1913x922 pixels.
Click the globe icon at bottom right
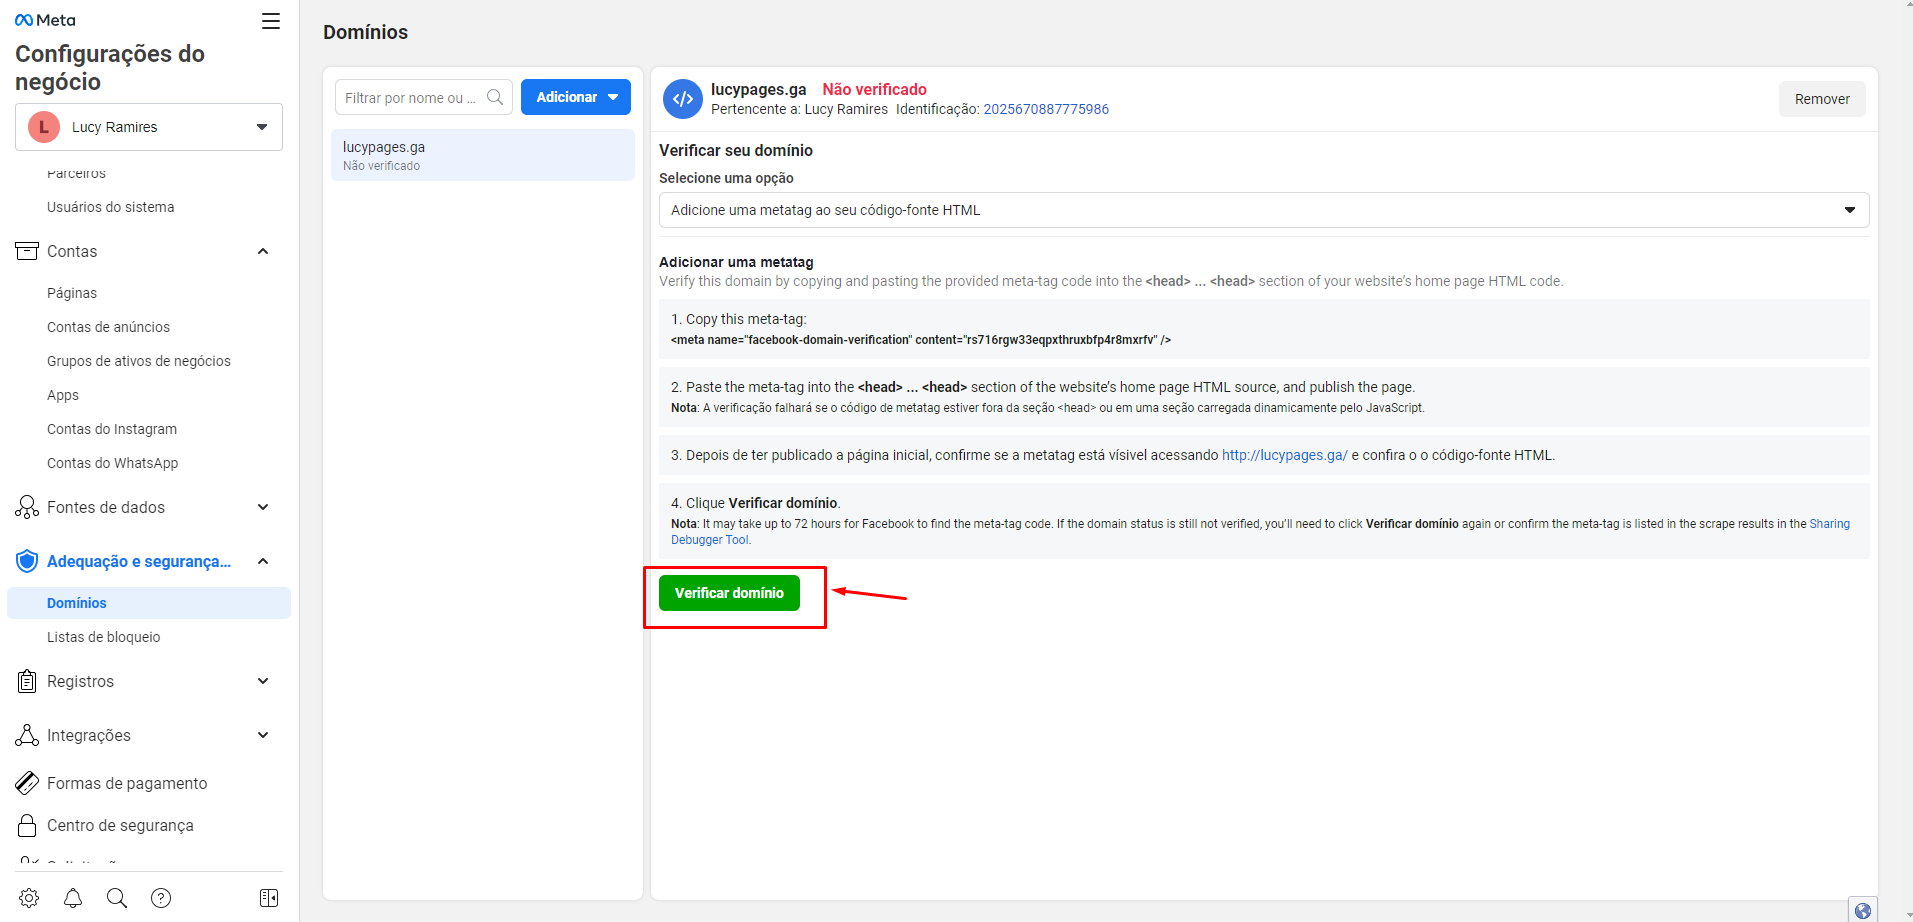tap(1862, 910)
